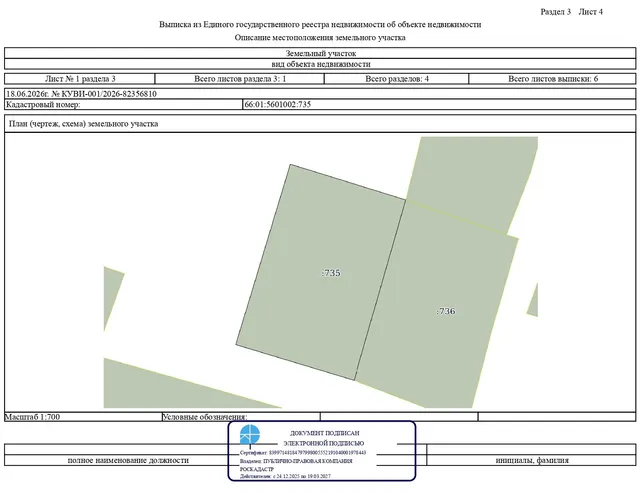Click the cell 'Всего листов раздела 3: 1'
Viewport: 640px width, 495px height.
tap(240, 79)
